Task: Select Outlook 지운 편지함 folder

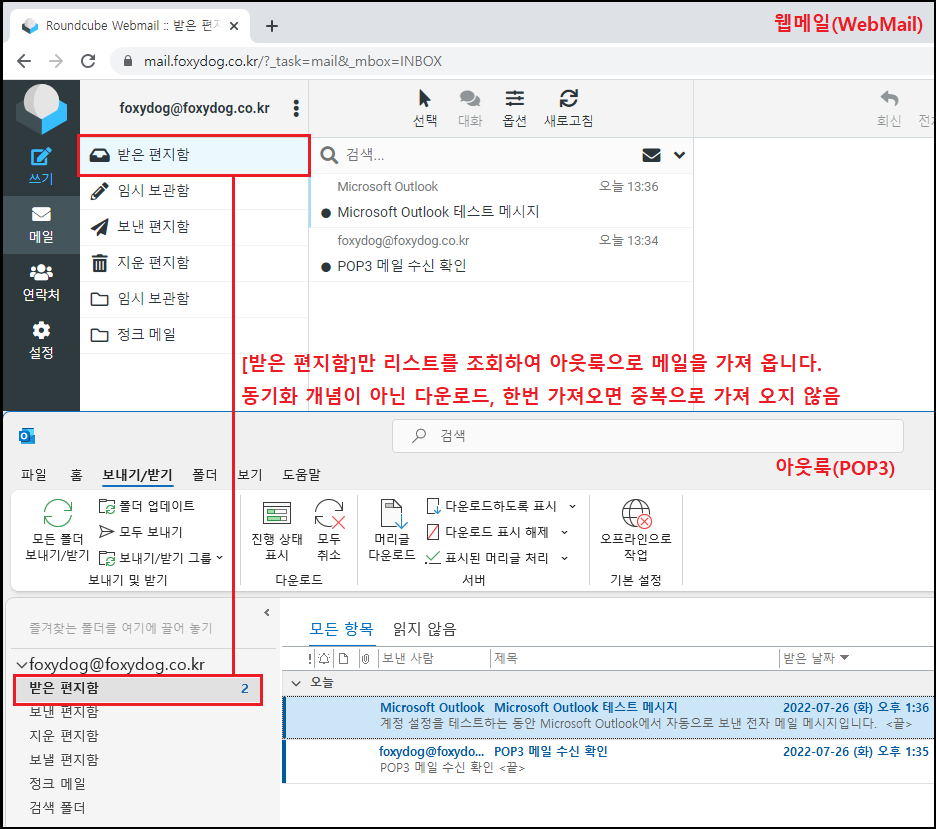Action: (x=64, y=735)
